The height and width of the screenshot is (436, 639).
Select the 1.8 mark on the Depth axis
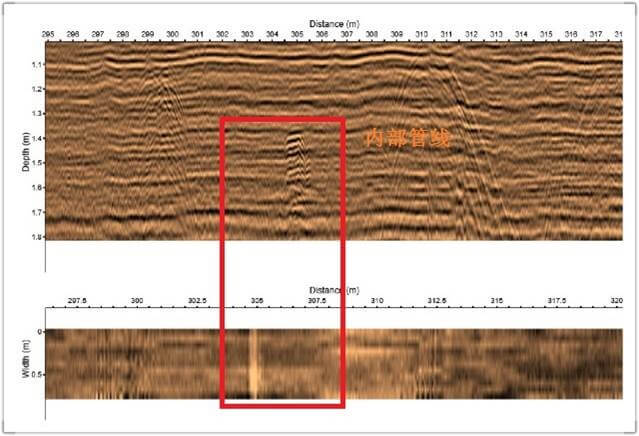[x=36, y=237]
